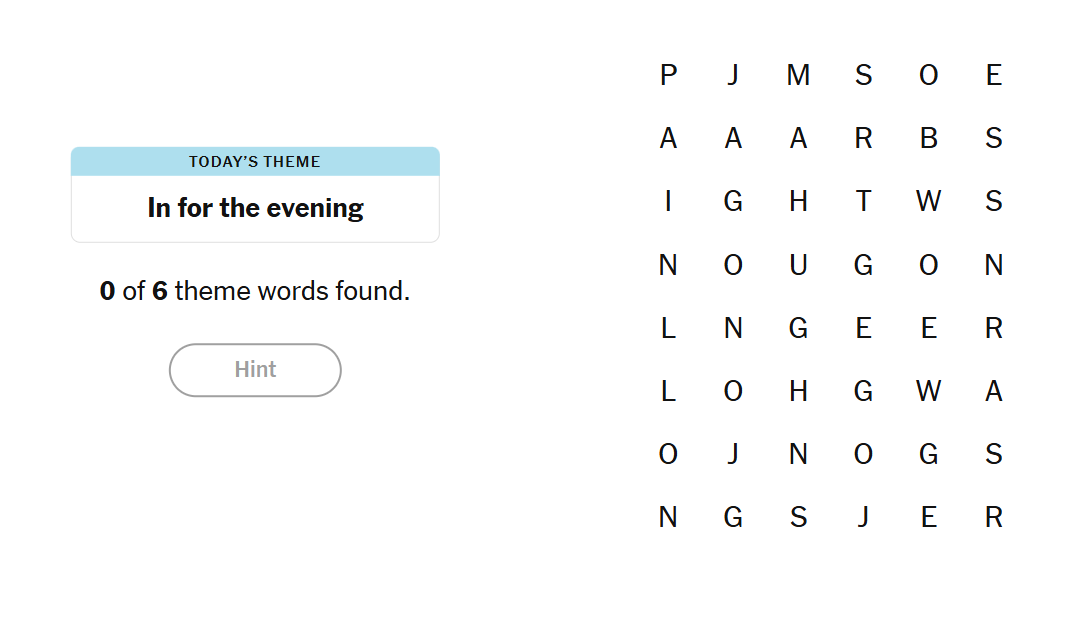Select the letter U in the grid
The image size is (1084, 626).
(x=798, y=265)
